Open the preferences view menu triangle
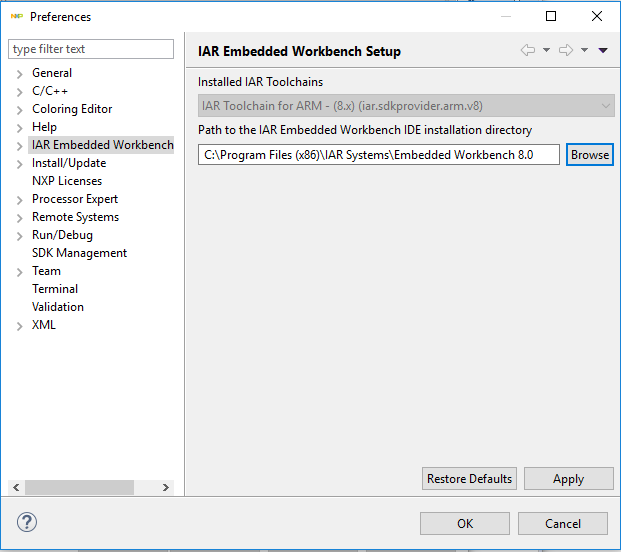Image resolution: width=621 pixels, height=552 pixels. (x=603, y=50)
